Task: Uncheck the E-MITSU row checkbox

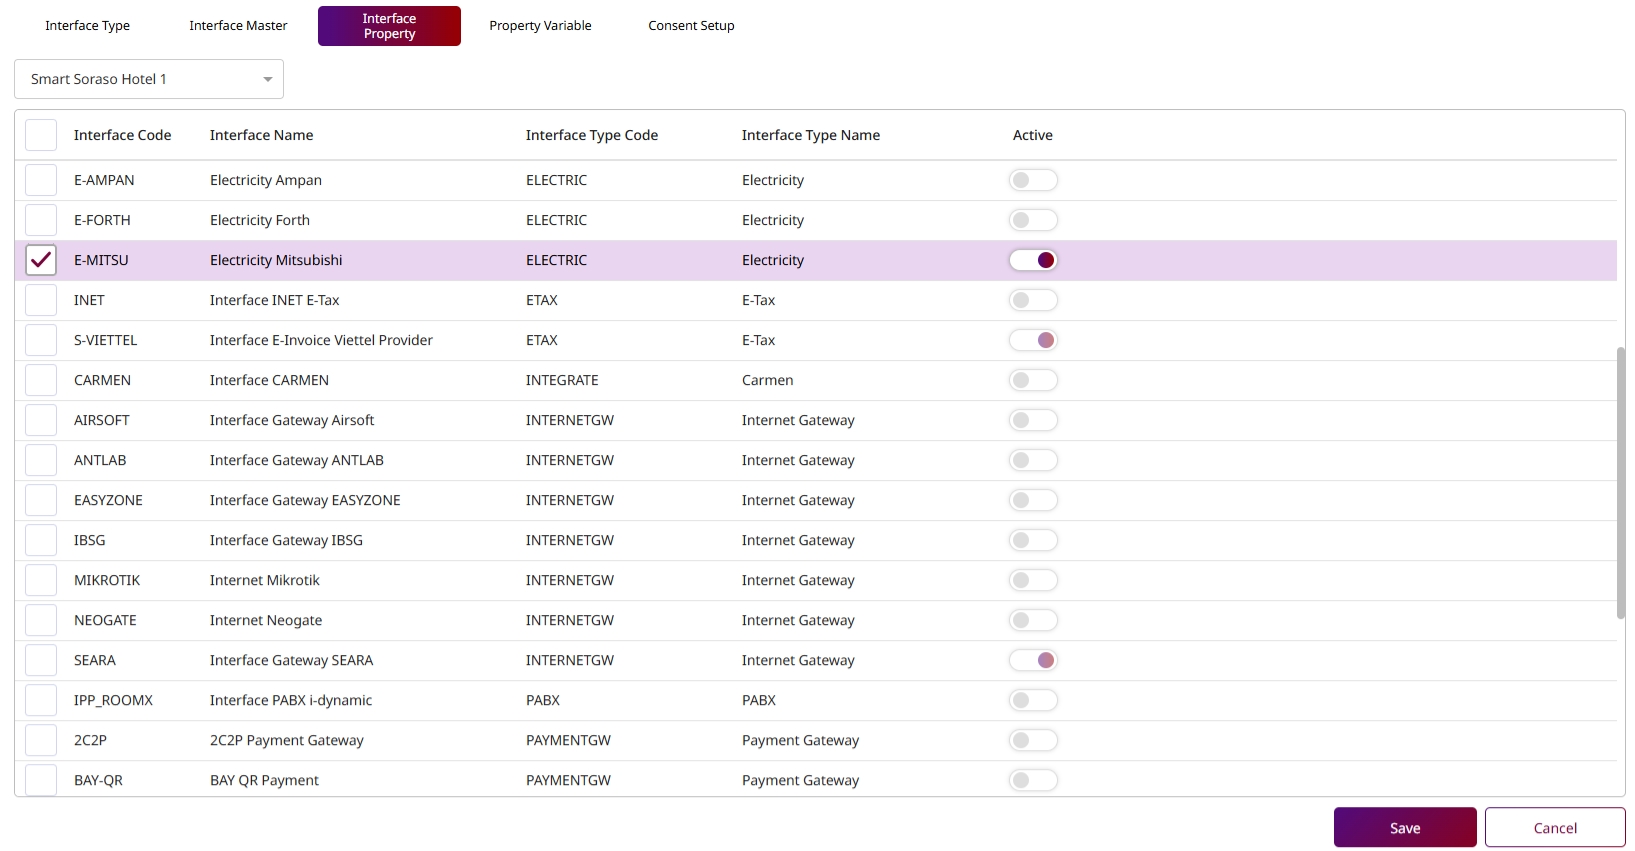Action: tap(41, 260)
